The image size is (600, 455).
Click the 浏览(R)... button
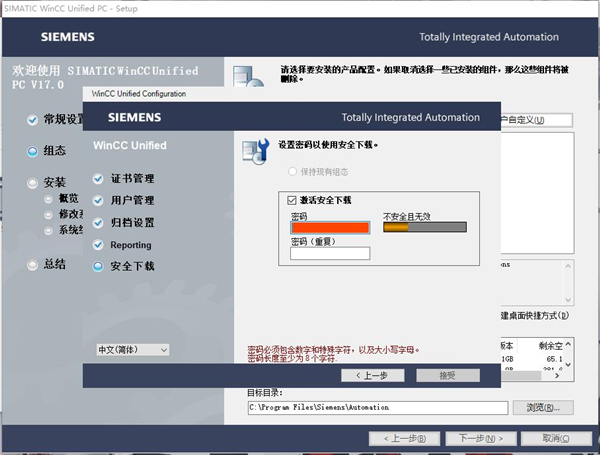543,408
